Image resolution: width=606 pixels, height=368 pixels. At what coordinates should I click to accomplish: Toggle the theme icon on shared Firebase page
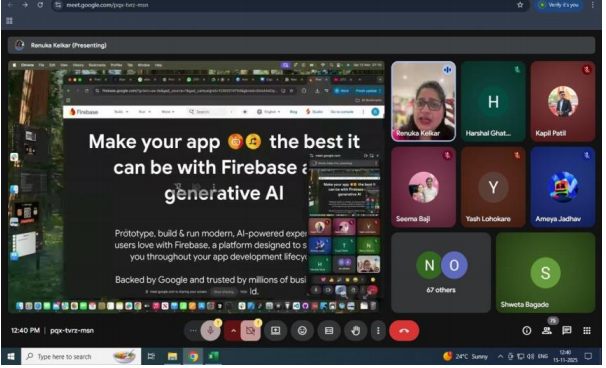coord(245,112)
